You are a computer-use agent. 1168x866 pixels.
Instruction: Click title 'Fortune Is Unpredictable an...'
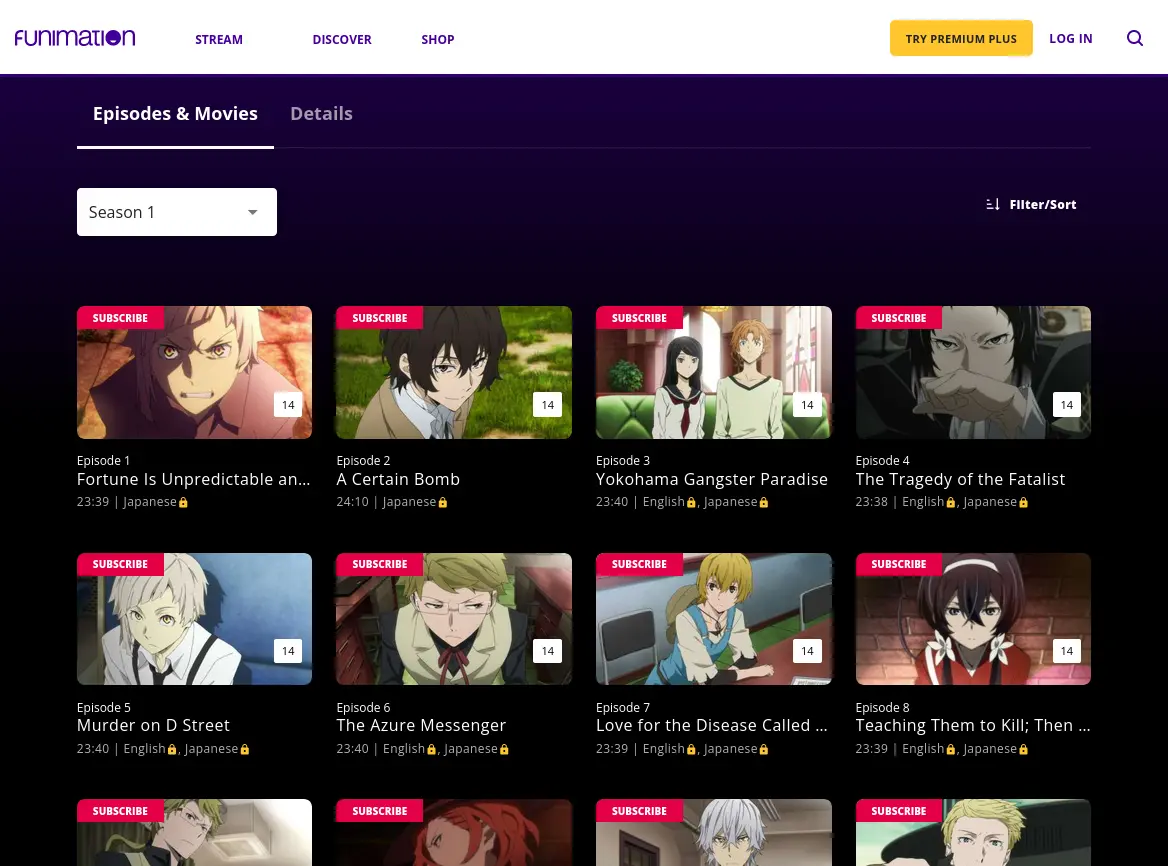[x=194, y=480]
